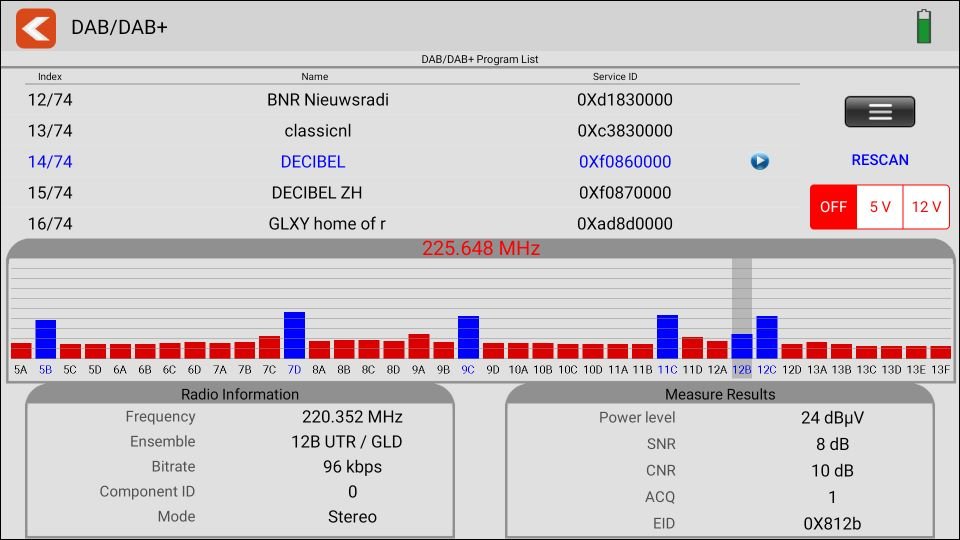
Task: Select channel 7C red bar
Action: (x=269, y=347)
